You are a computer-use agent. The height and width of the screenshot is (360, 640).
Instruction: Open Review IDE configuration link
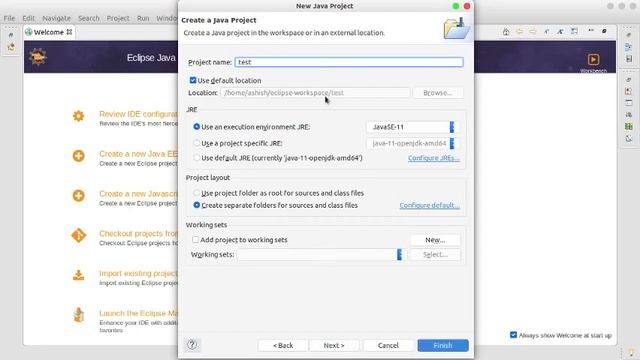click(138, 114)
